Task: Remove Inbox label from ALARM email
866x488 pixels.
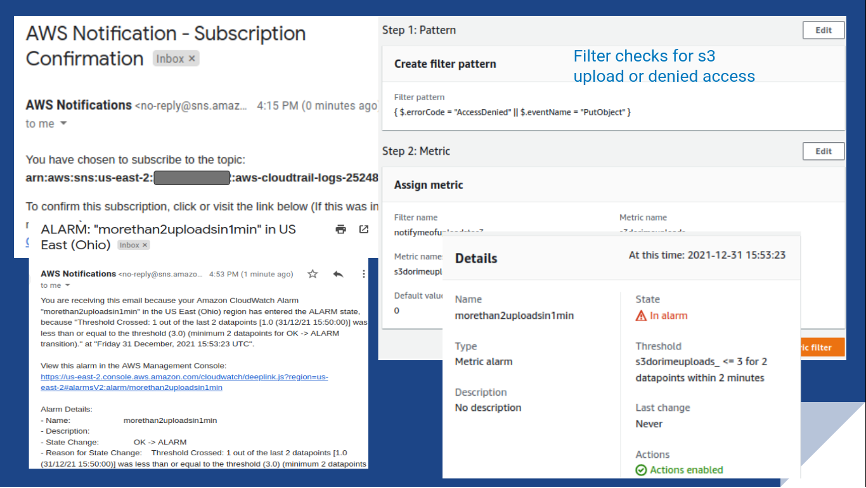Action: [x=145, y=245]
